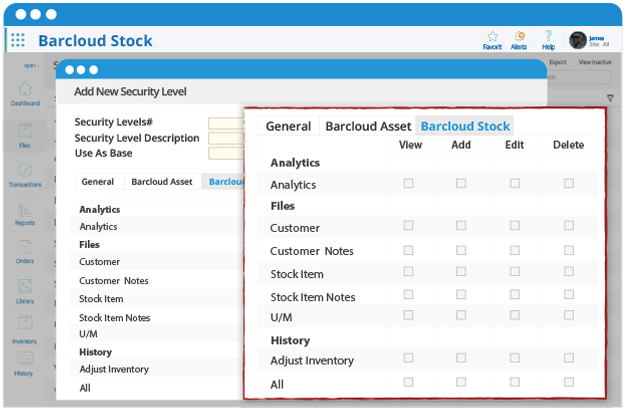The width and height of the screenshot is (626, 415).
Task: Click U/M label in left dialog list
Action: pos(88,334)
